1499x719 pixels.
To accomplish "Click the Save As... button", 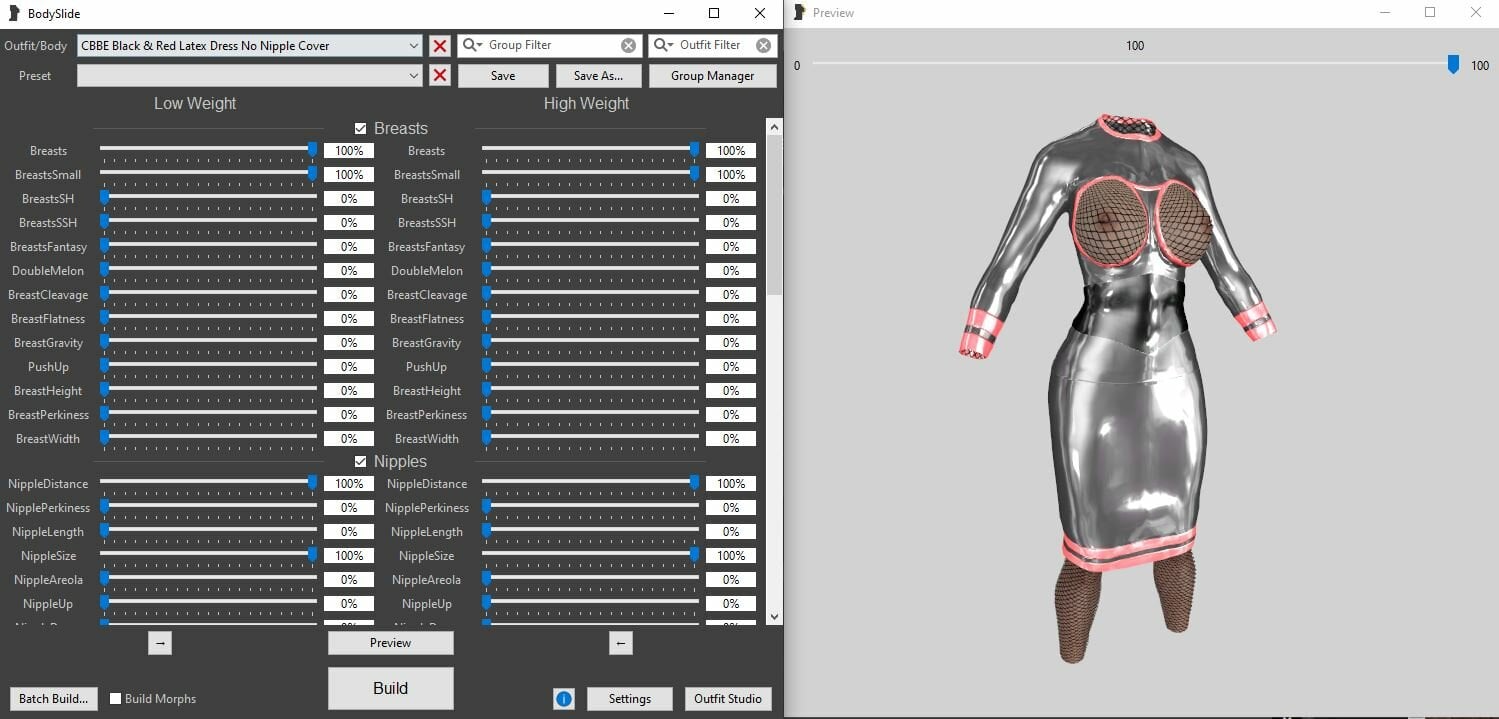I will pos(598,76).
